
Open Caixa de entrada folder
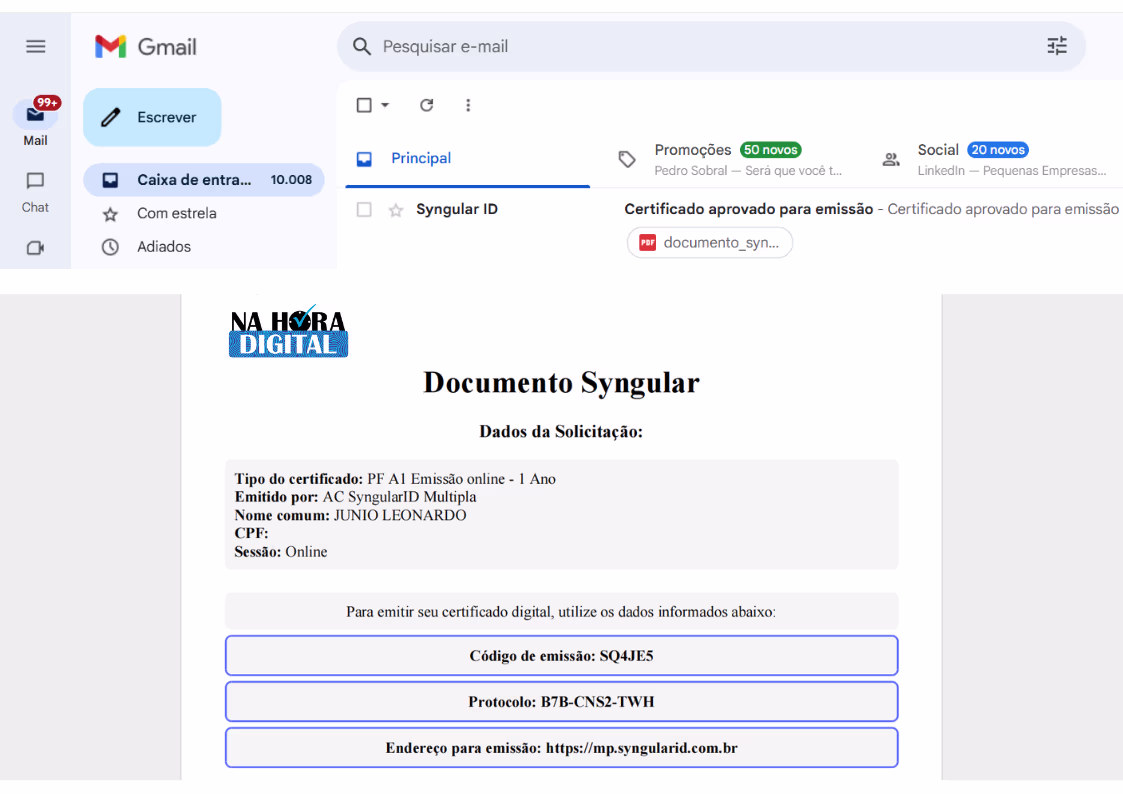(x=204, y=180)
